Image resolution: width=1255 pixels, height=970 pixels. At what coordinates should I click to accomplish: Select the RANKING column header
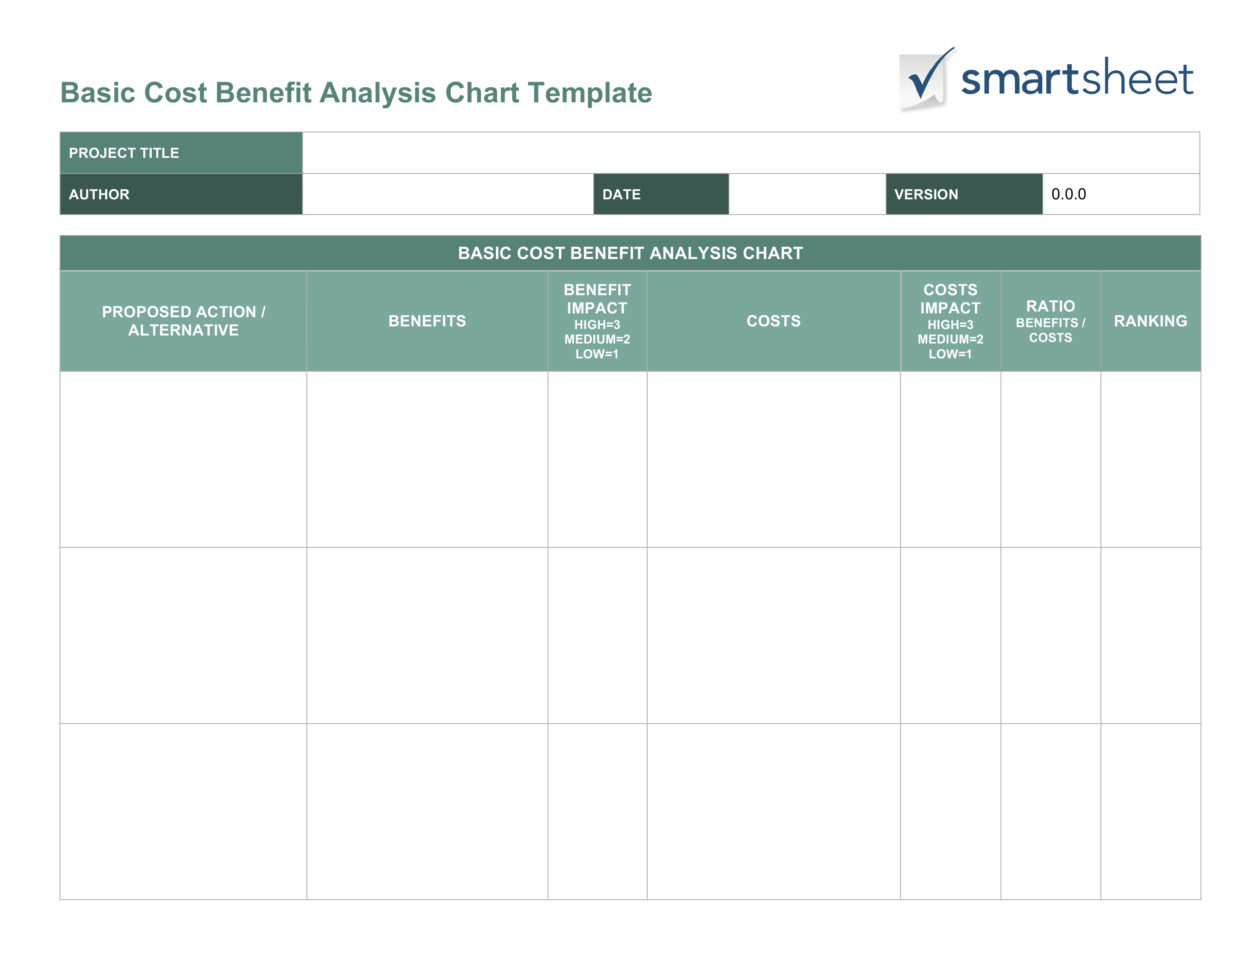click(1150, 320)
